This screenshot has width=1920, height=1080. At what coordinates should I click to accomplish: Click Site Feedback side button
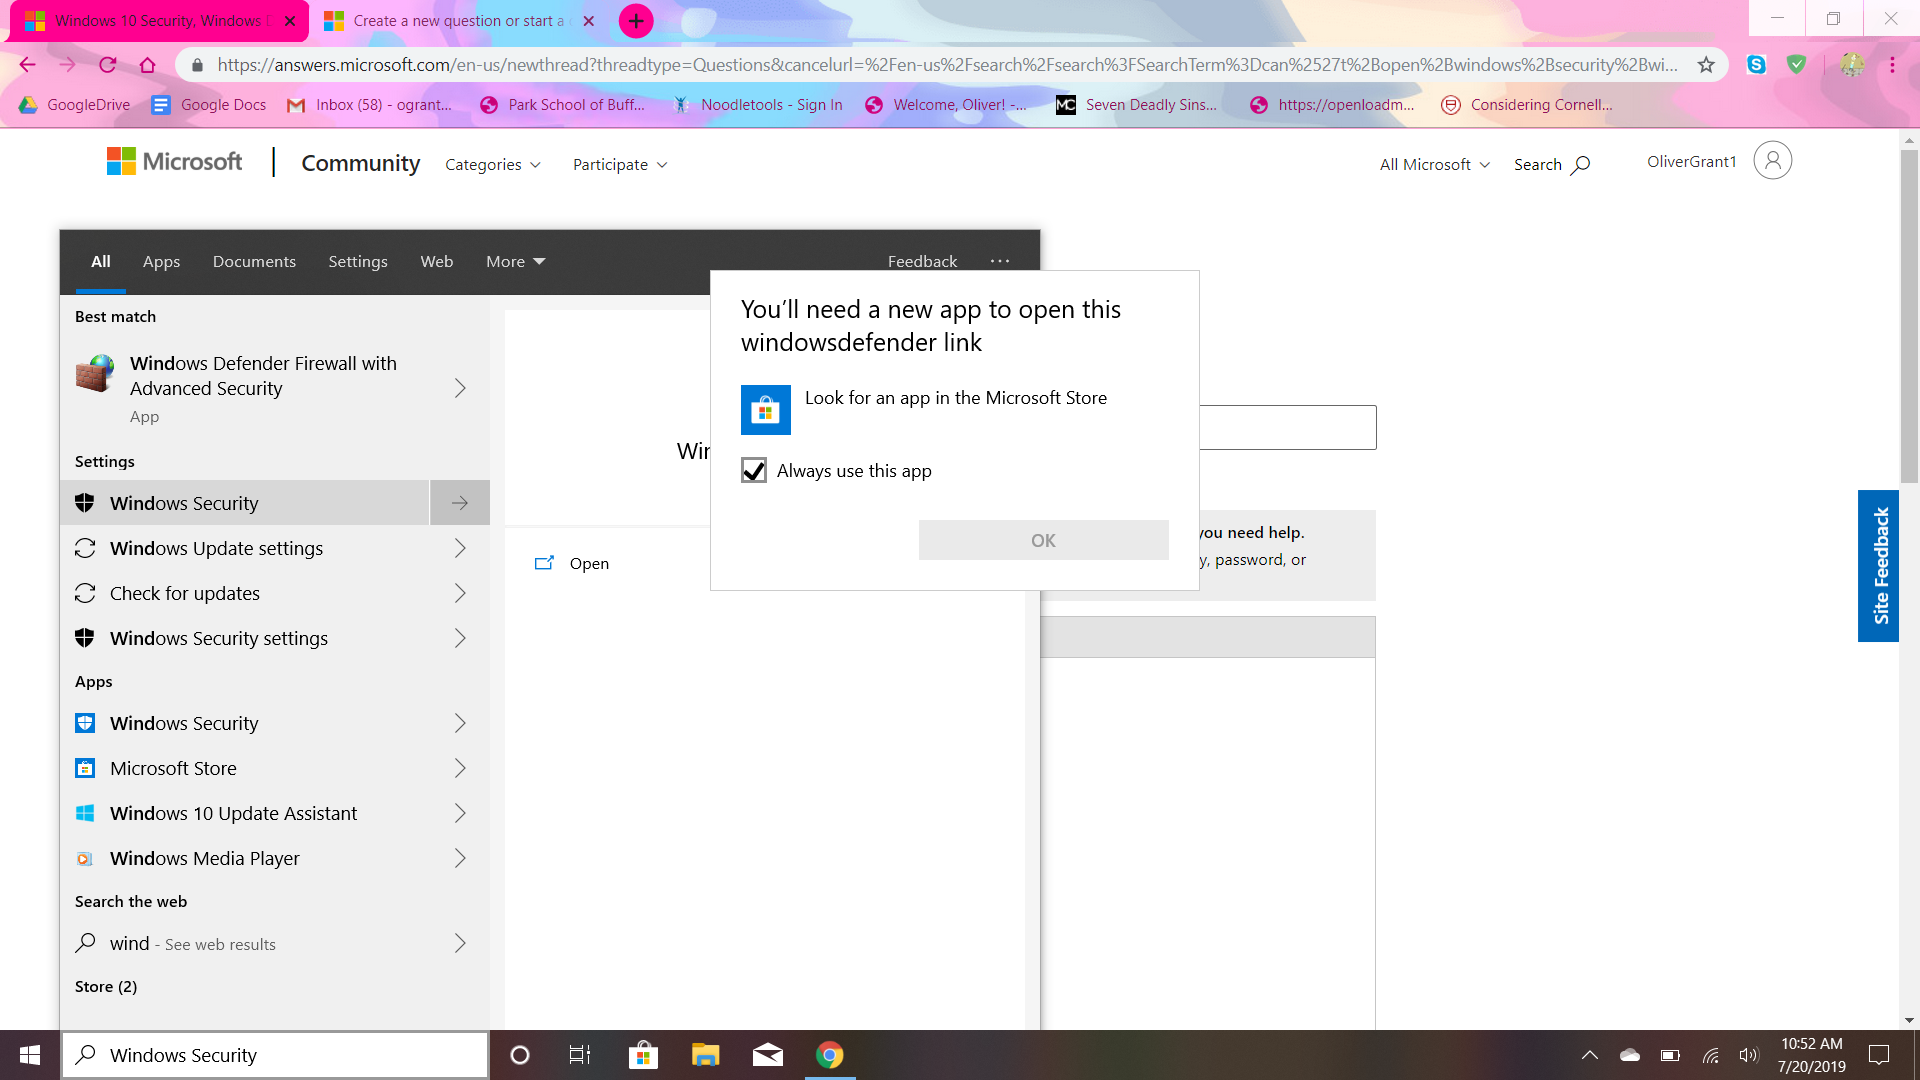(x=1878, y=566)
